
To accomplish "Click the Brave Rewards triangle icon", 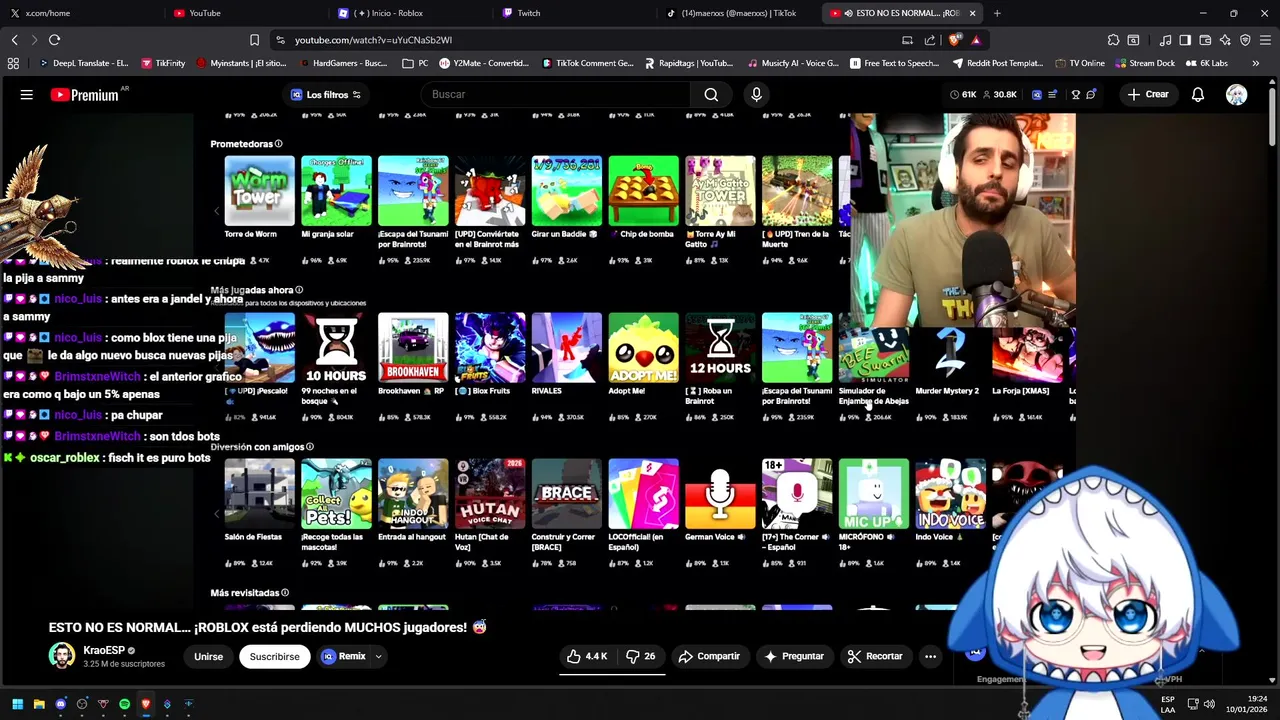I will (x=976, y=40).
